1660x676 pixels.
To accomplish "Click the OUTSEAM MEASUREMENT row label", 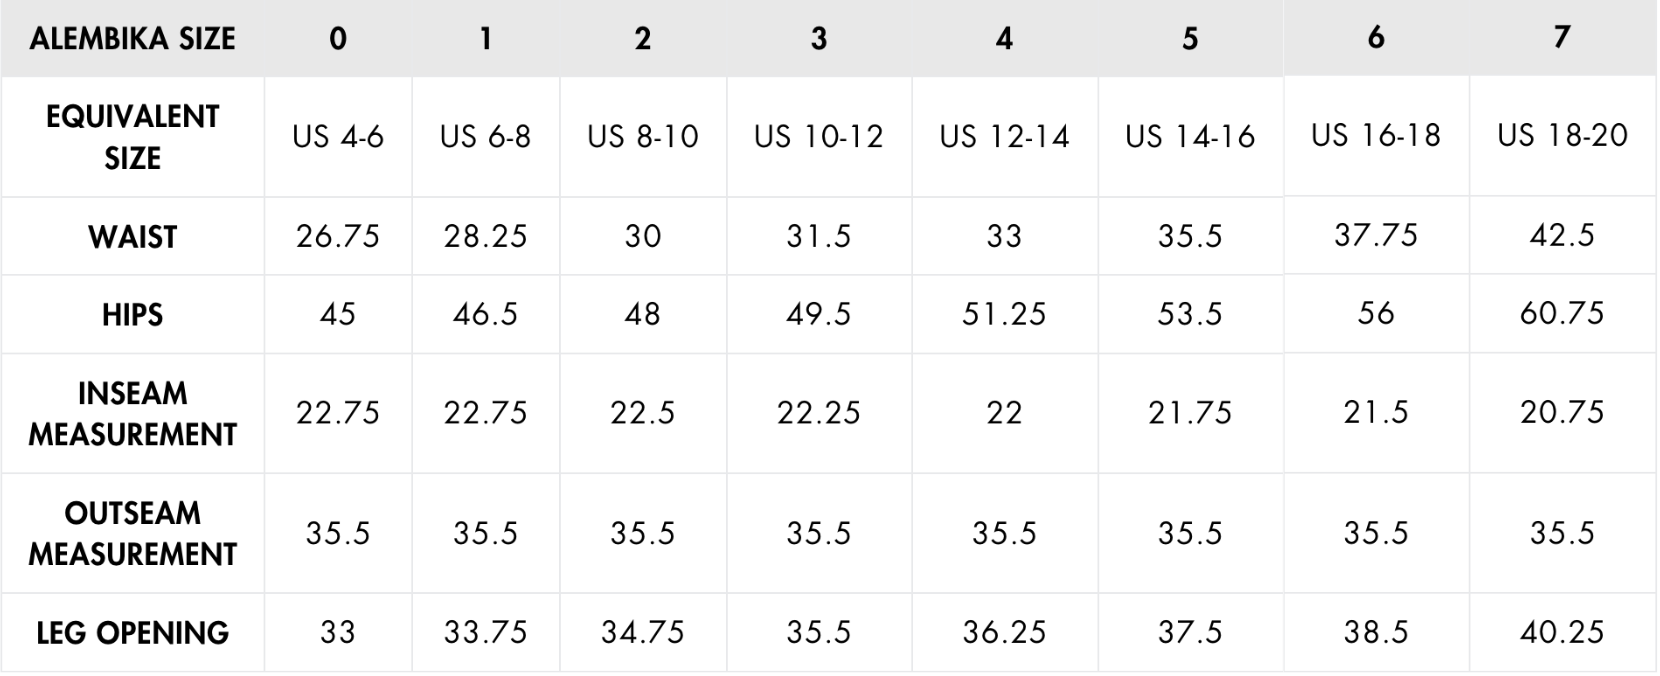I will pyautogui.click(x=132, y=534).
